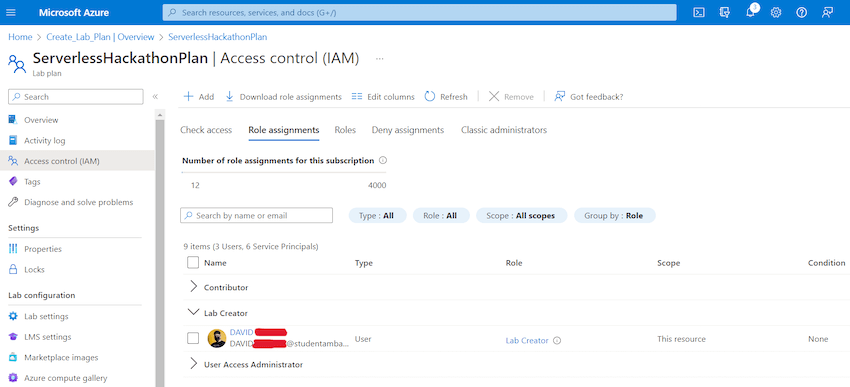Click the Locks padlock icon

[x=13, y=269]
